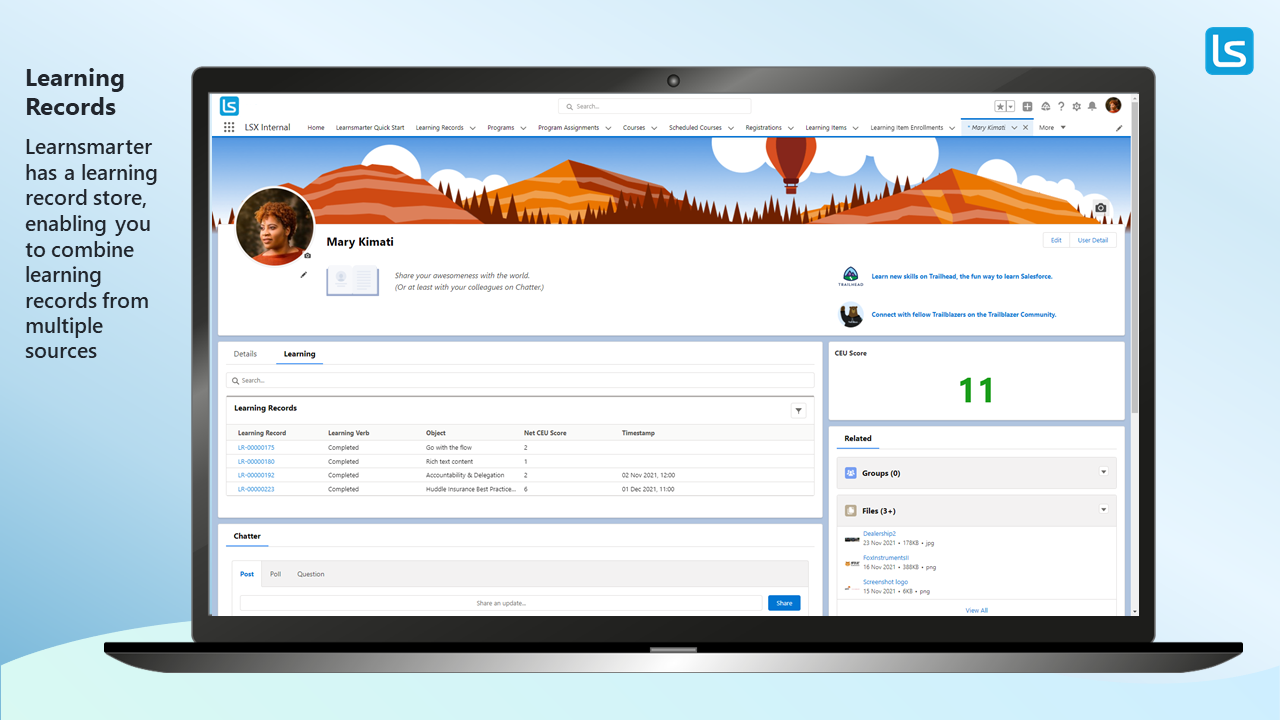This screenshot has width=1280, height=720.
Task: Open learning record LR-00000175
Action: coord(256,448)
